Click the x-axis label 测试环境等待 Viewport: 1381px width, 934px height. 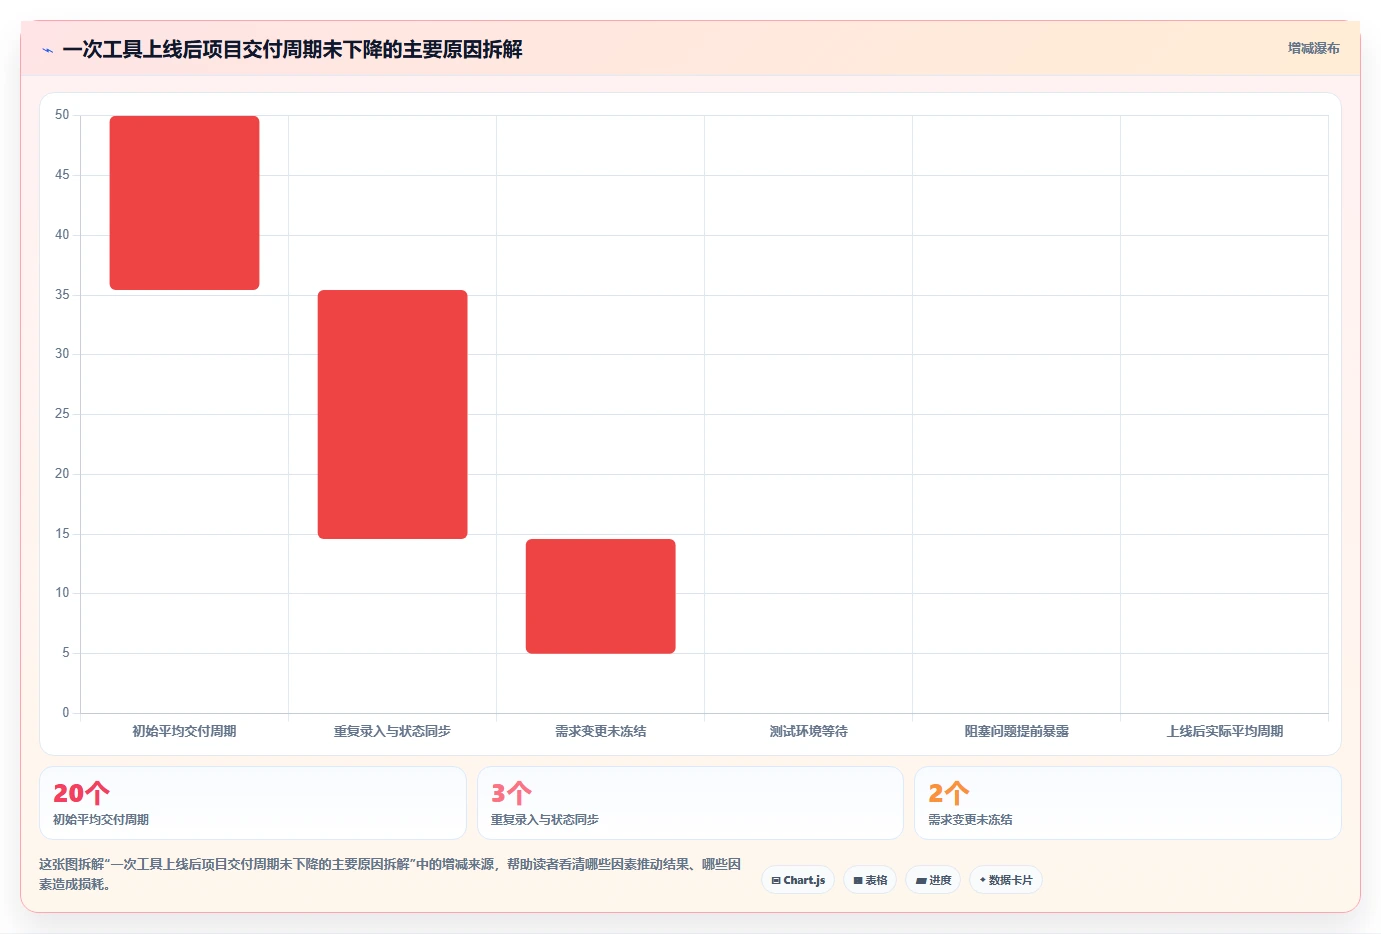[808, 731]
